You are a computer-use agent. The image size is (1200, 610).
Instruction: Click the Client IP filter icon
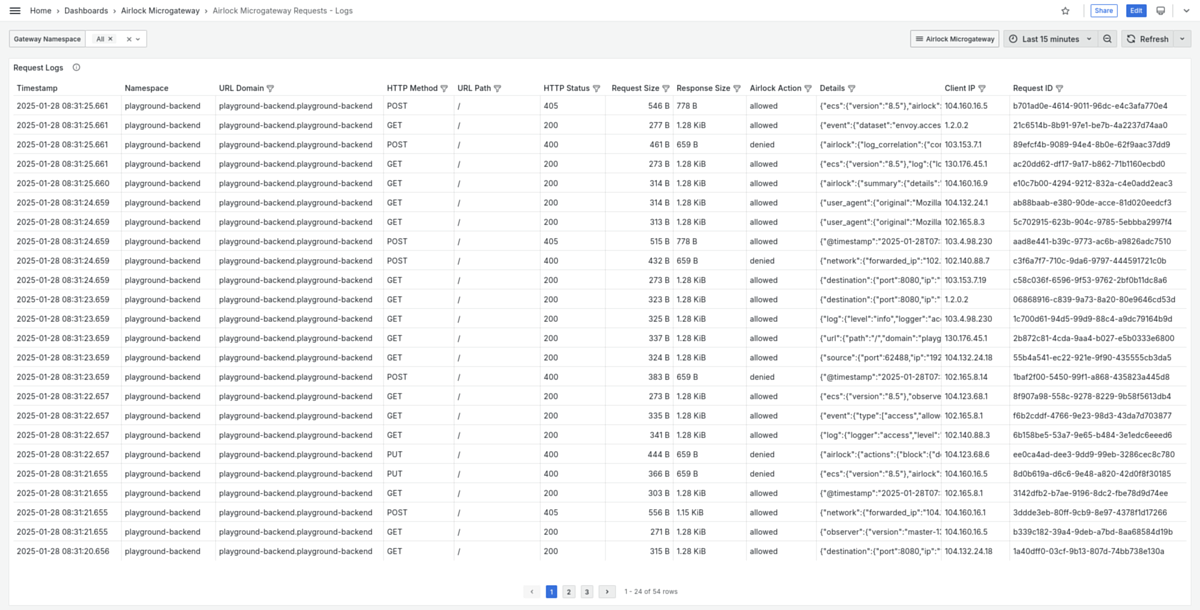click(982, 89)
